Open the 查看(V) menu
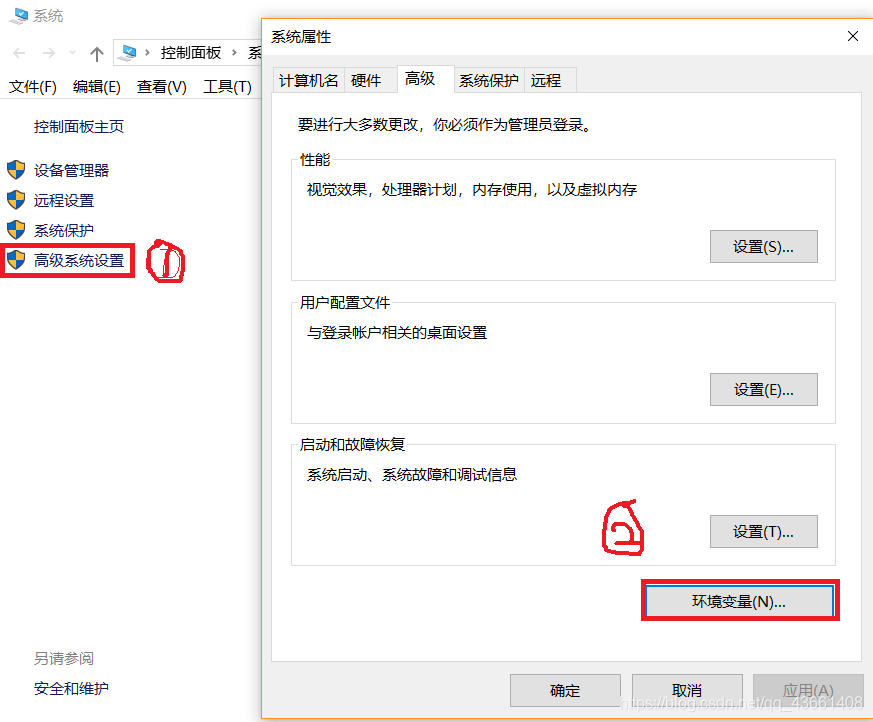The height and width of the screenshot is (722, 873). 161,87
